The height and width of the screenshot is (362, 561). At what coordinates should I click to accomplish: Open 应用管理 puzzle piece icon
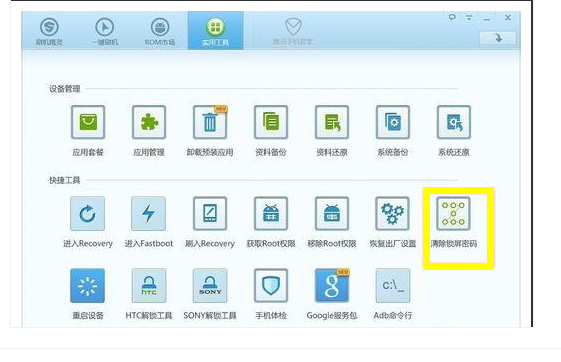click(x=149, y=122)
